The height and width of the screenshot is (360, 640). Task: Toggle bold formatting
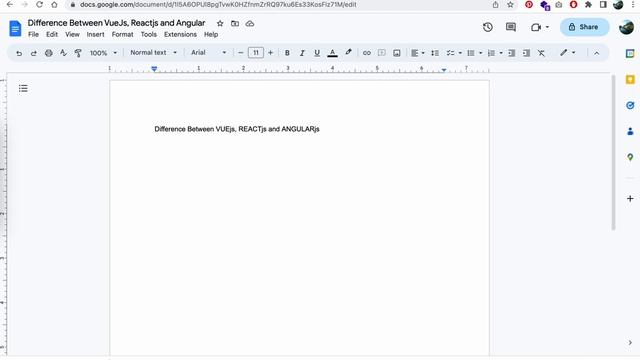click(x=287, y=53)
